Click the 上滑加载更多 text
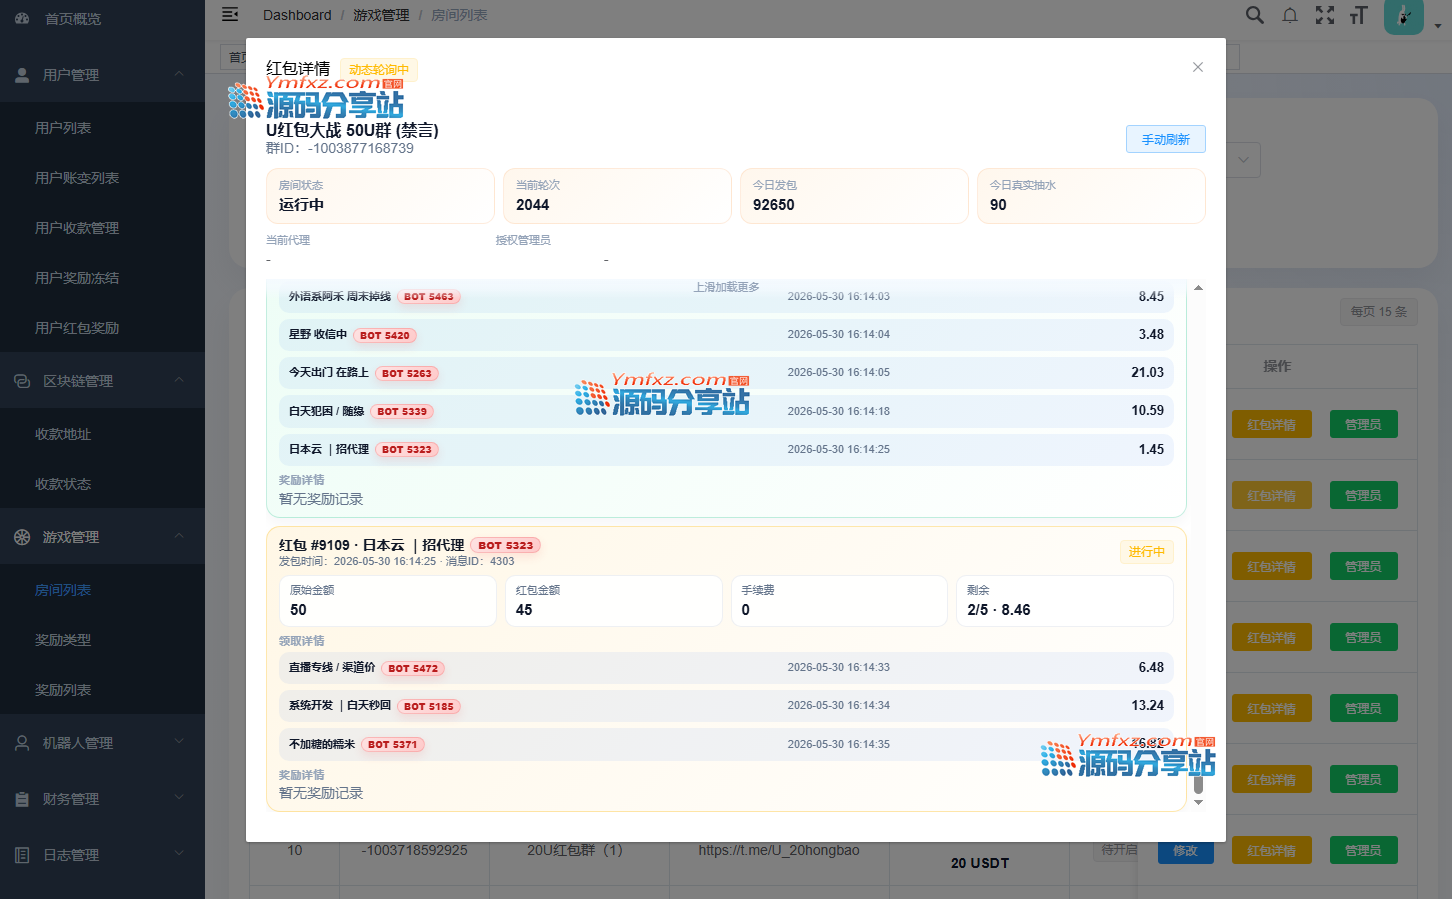The width and height of the screenshot is (1452, 899). pyautogui.click(x=727, y=287)
